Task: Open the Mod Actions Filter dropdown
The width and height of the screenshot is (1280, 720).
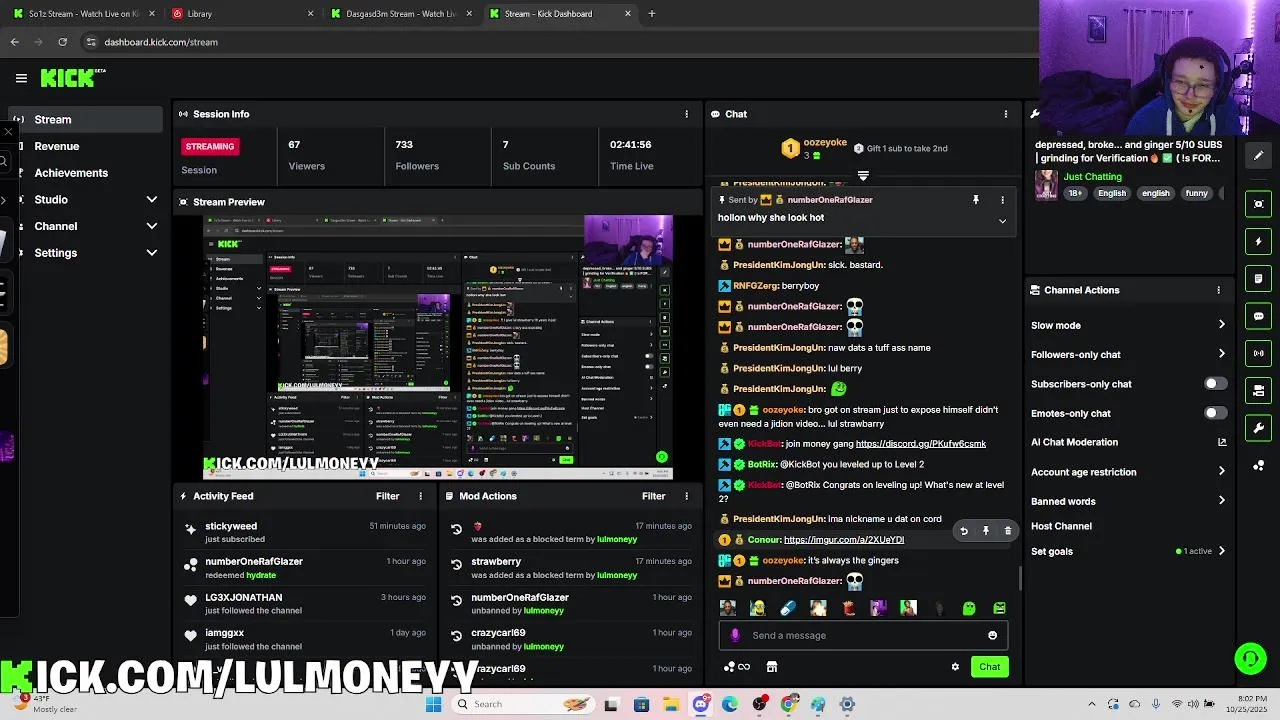Action: (x=653, y=496)
